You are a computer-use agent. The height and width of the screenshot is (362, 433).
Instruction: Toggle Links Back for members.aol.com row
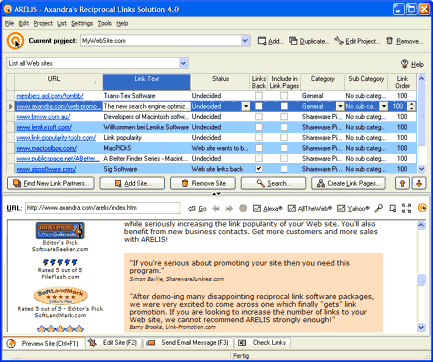(259, 96)
